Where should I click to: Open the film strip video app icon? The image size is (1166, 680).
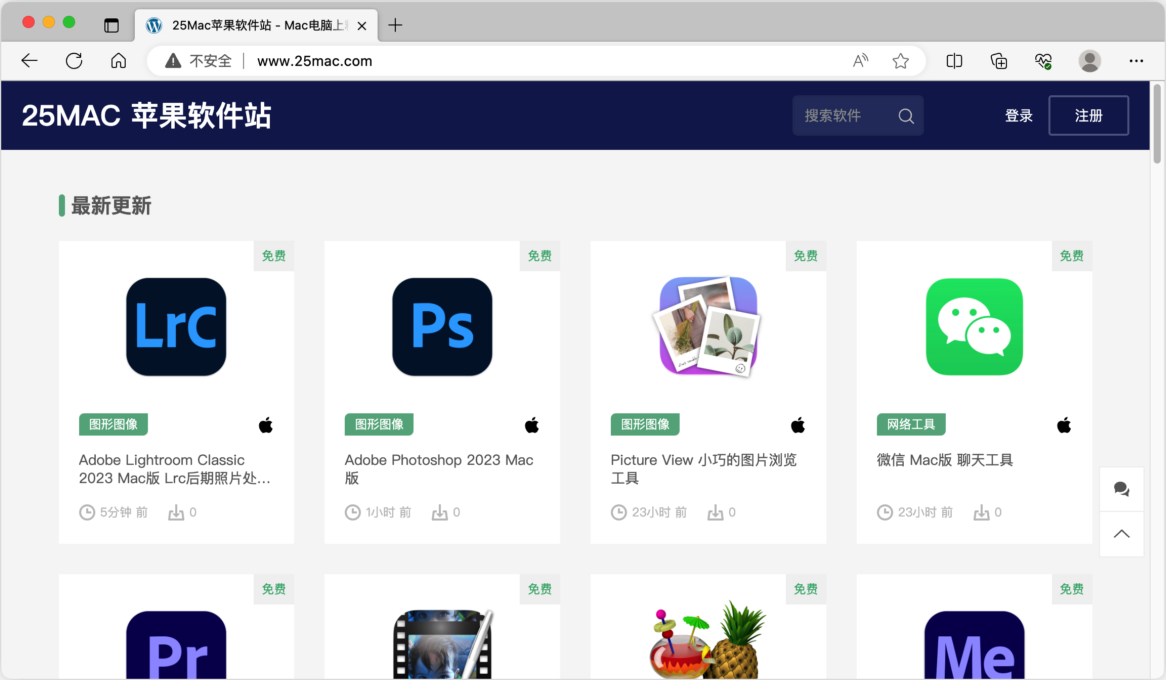pyautogui.click(x=443, y=644)
